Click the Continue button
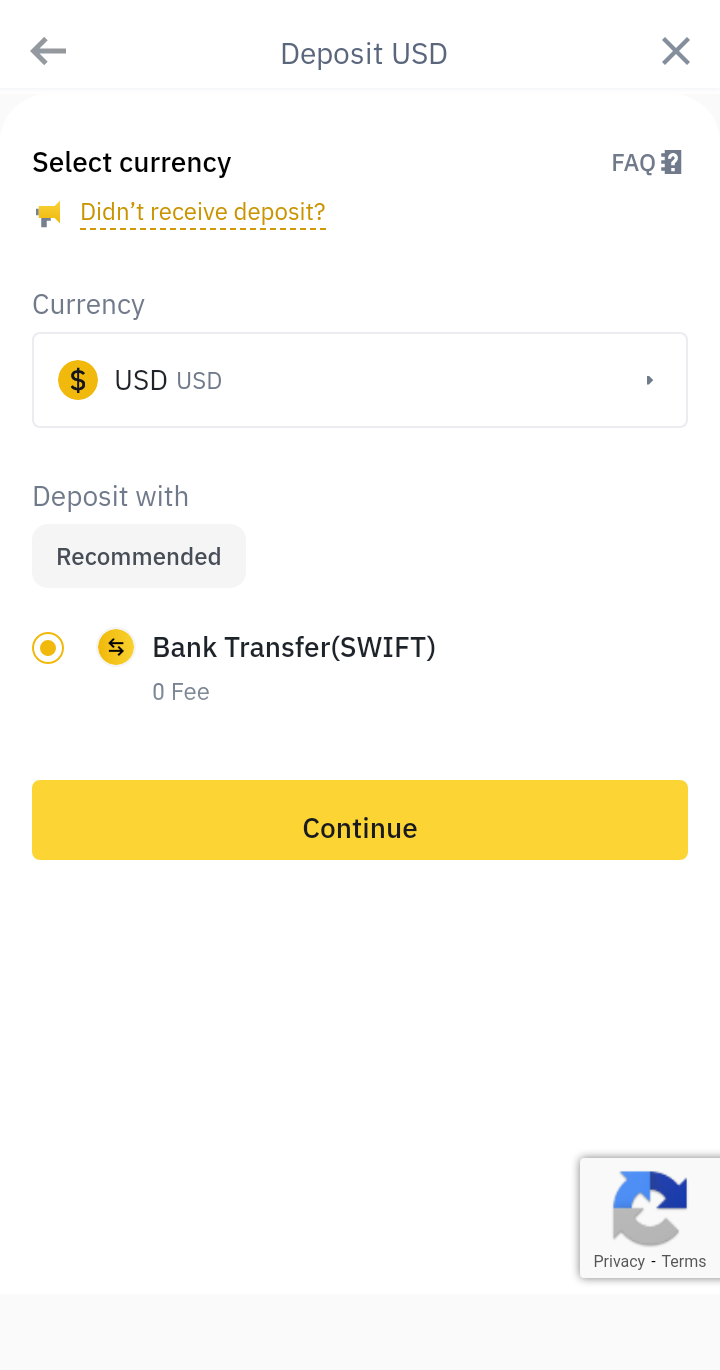Screen dimensions: 720x1370 tap(360, 820)
